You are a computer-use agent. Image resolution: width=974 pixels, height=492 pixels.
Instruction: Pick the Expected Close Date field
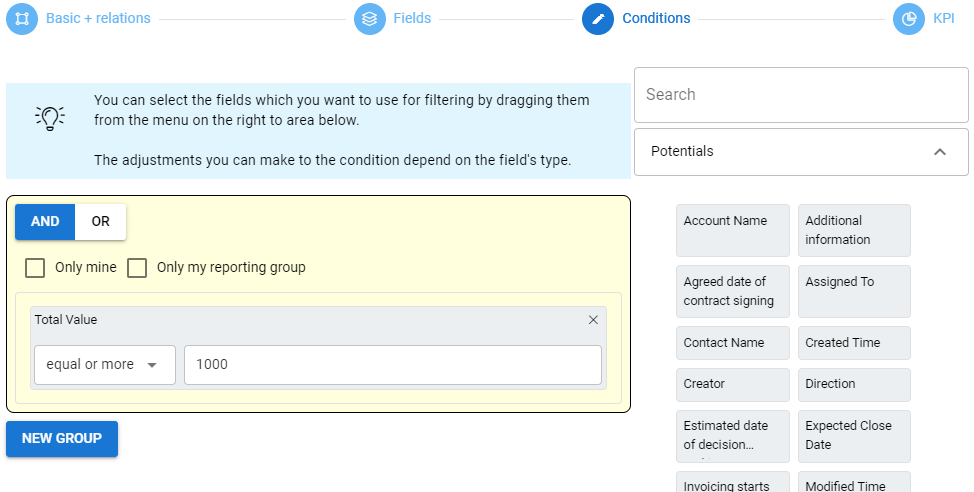point(854,435)
